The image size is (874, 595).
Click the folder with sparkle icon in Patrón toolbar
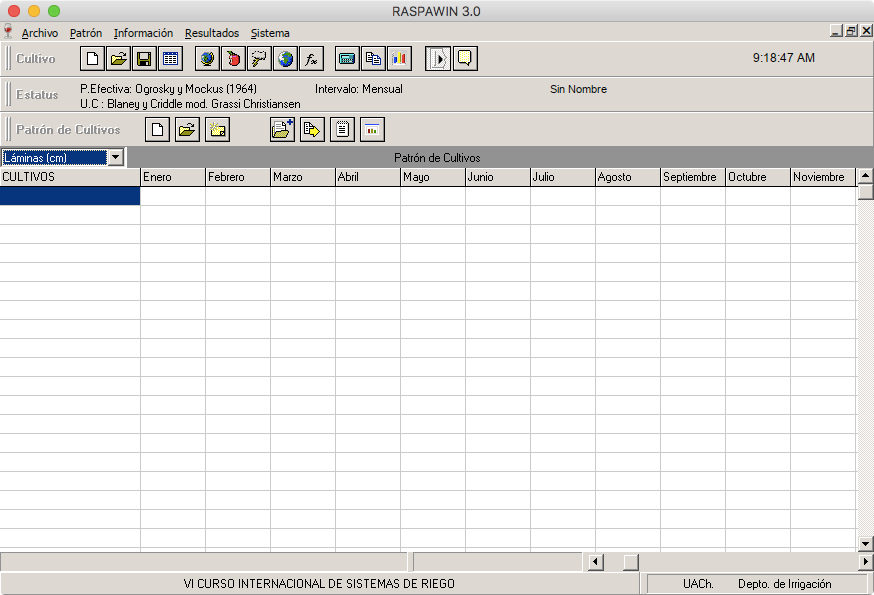click(x=216, y=129)
